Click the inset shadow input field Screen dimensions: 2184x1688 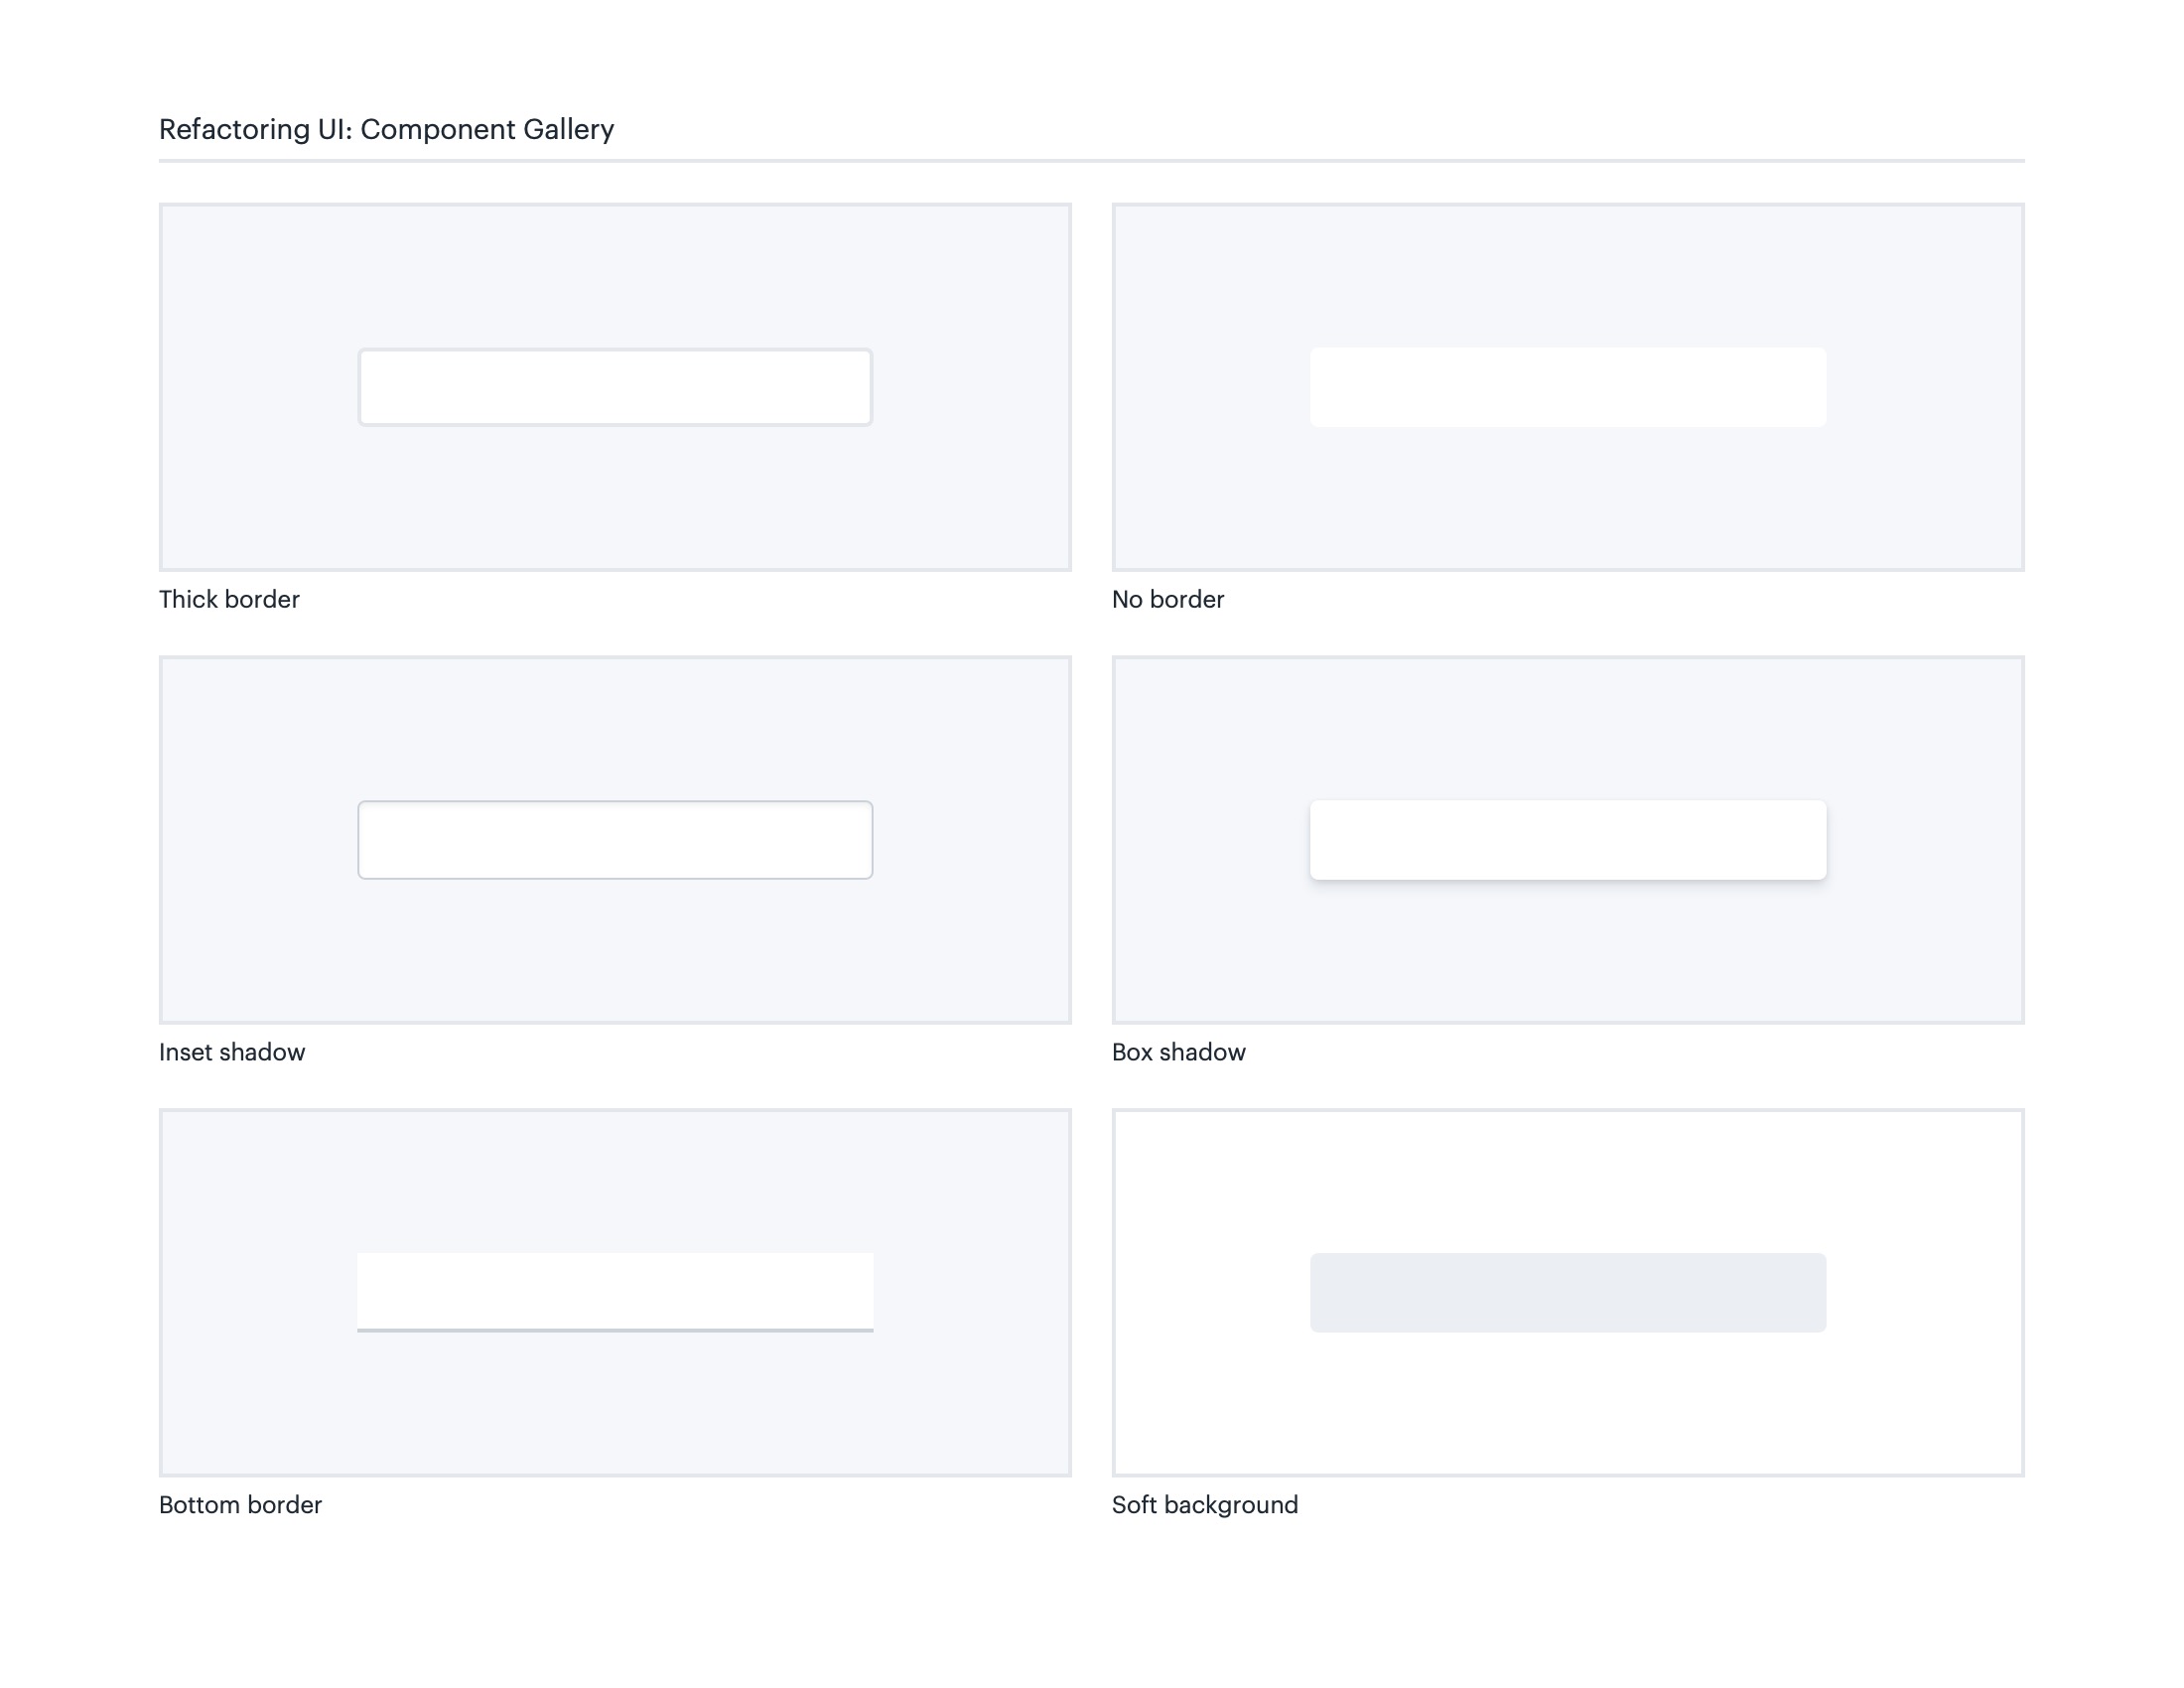615,840
